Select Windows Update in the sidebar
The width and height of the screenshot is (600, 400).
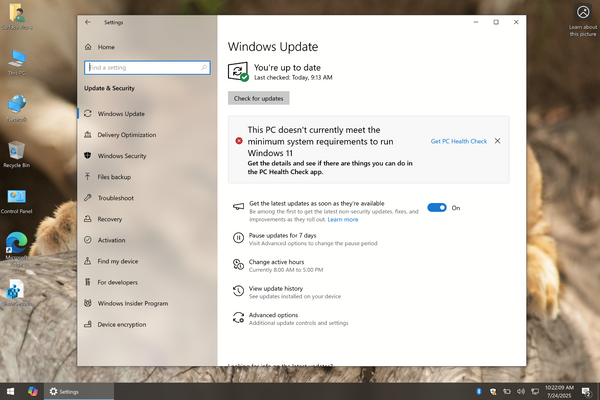click(x=147, y=114)
